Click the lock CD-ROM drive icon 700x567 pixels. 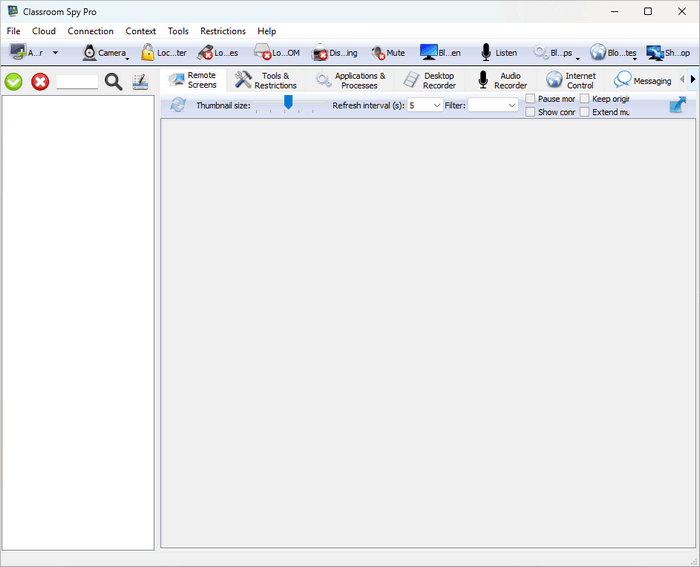pos(262,52)
